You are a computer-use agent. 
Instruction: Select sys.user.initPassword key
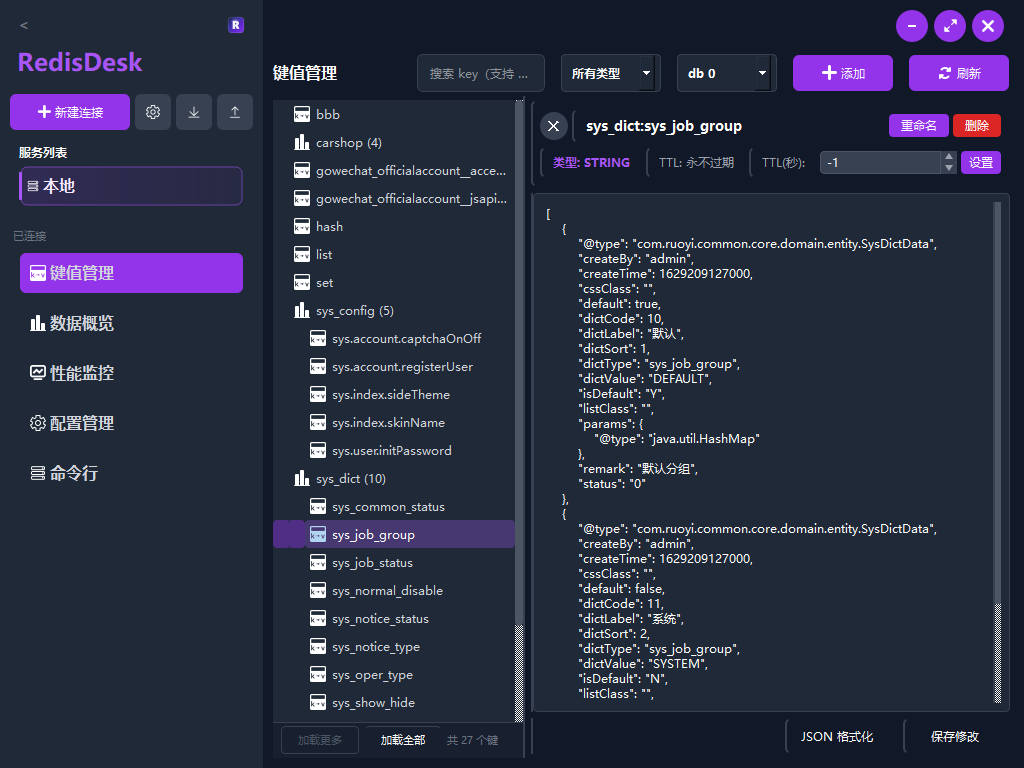pyautogui.click(x=392, y=451)
